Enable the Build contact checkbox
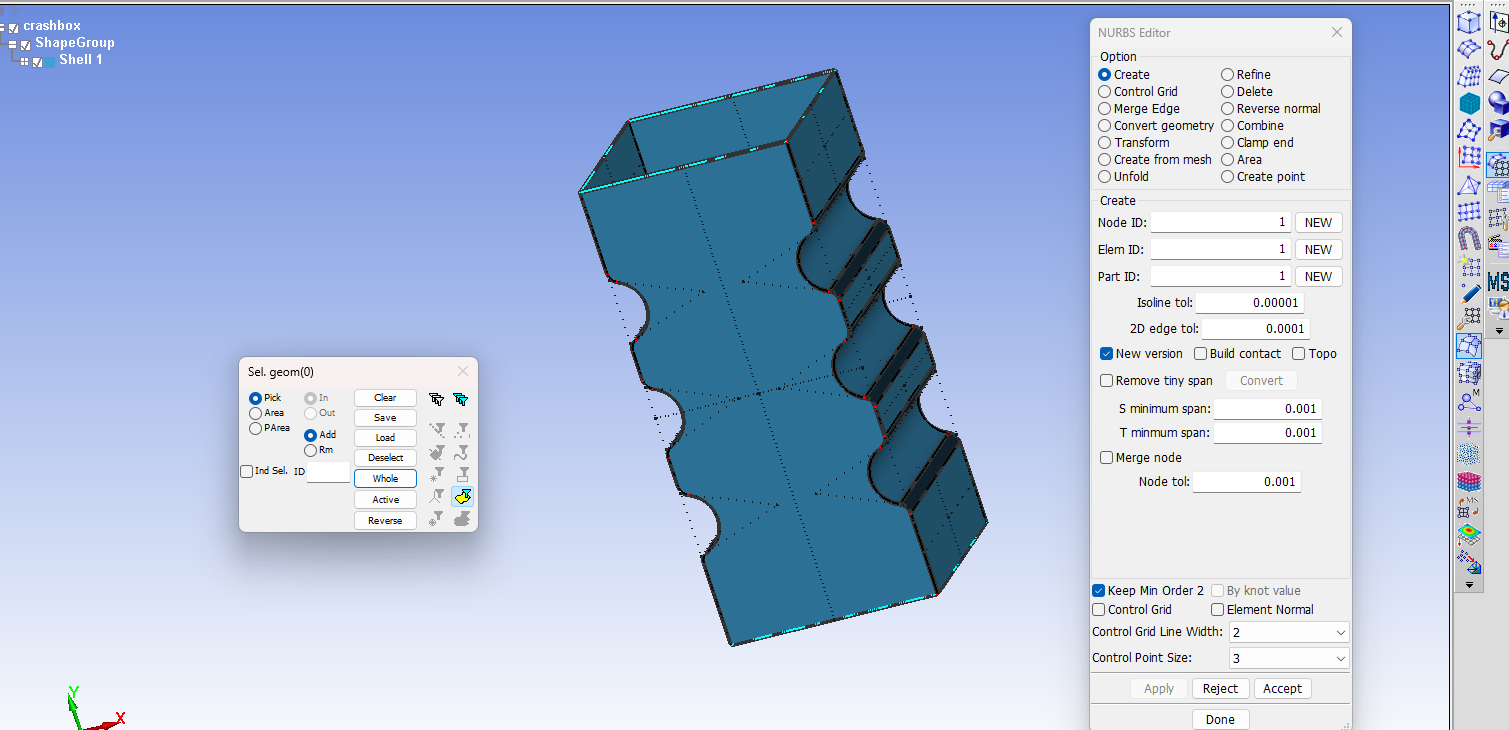The height and width of the screenshot is (730, 1509). tap(1200, 353)
